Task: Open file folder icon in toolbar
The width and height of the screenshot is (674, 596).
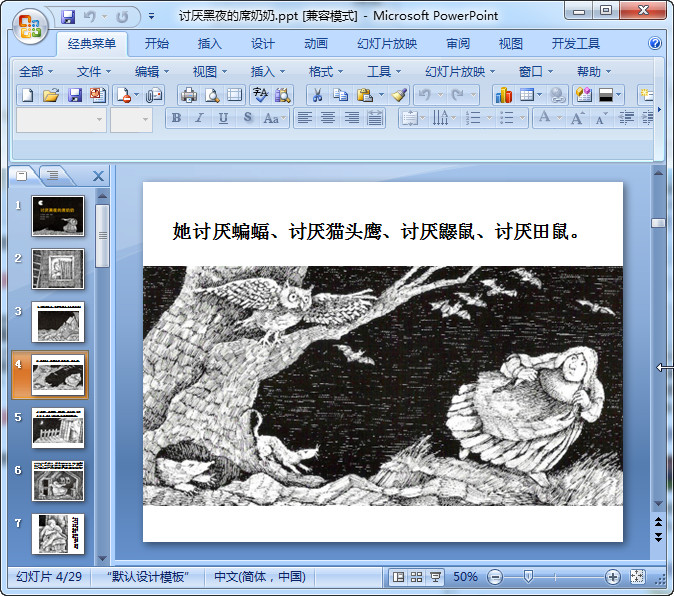Action: 51,95
